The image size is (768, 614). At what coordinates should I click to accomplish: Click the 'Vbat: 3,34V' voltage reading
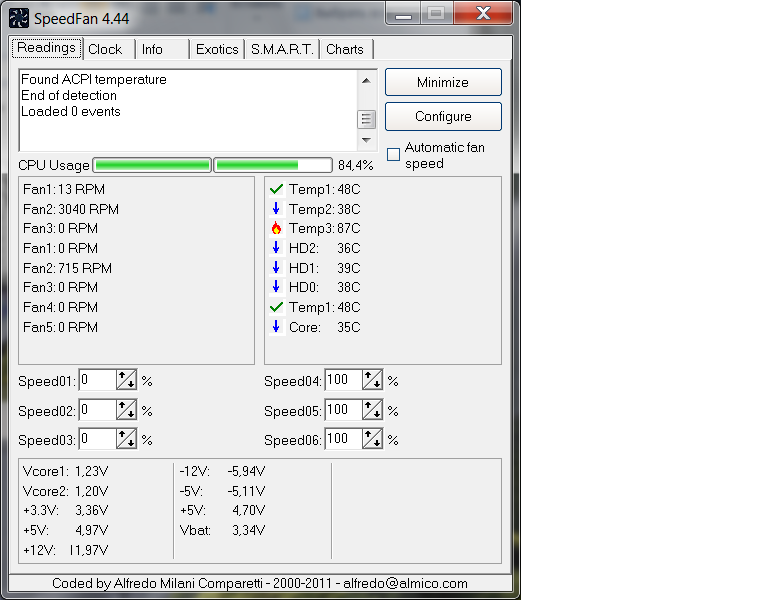pos(222,530)
